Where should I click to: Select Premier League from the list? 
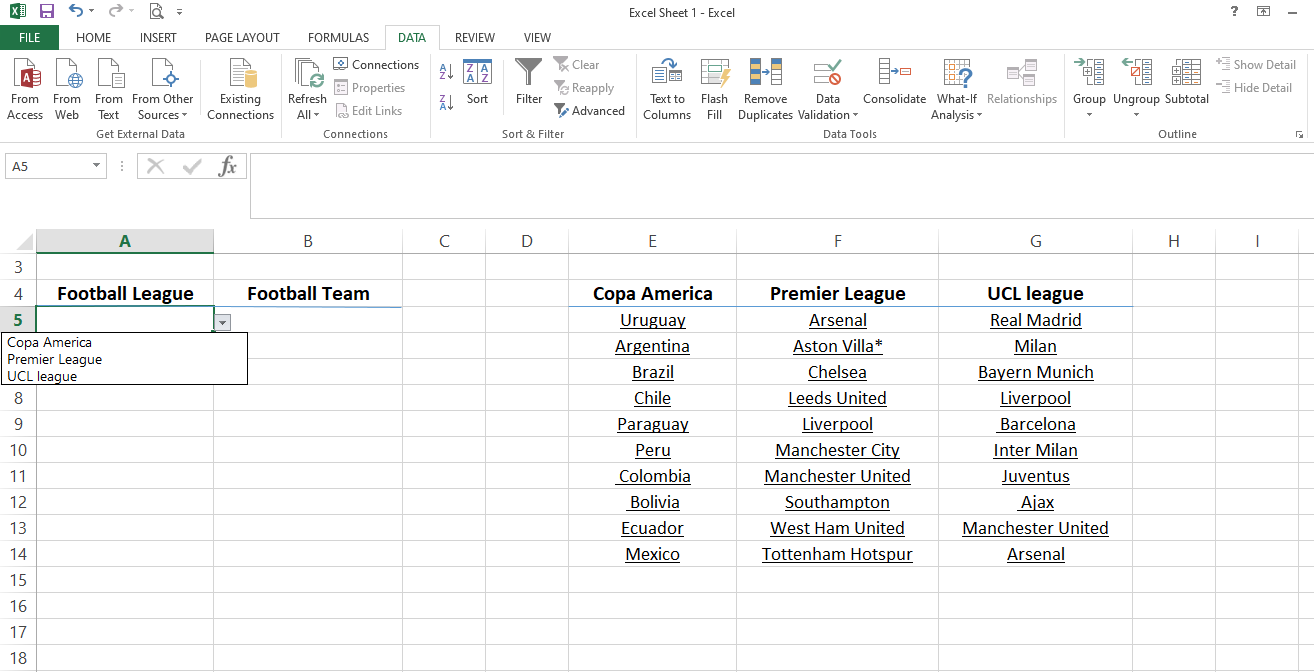coord(54,359)
